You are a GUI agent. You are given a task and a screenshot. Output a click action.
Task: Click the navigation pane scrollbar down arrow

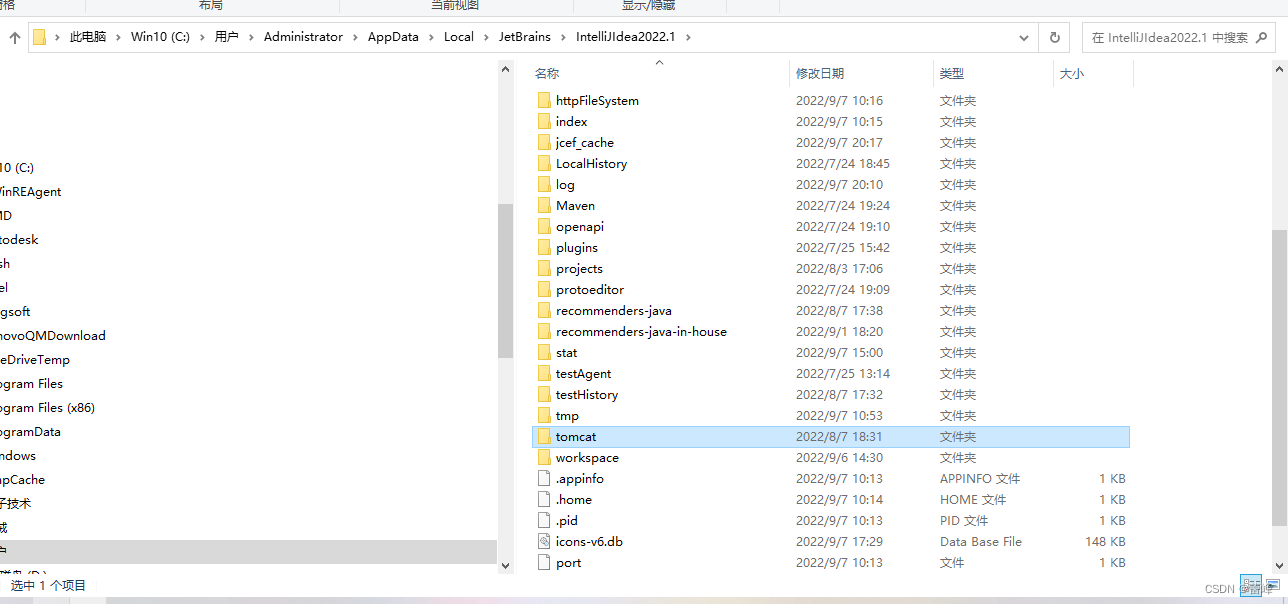point(505,565)
